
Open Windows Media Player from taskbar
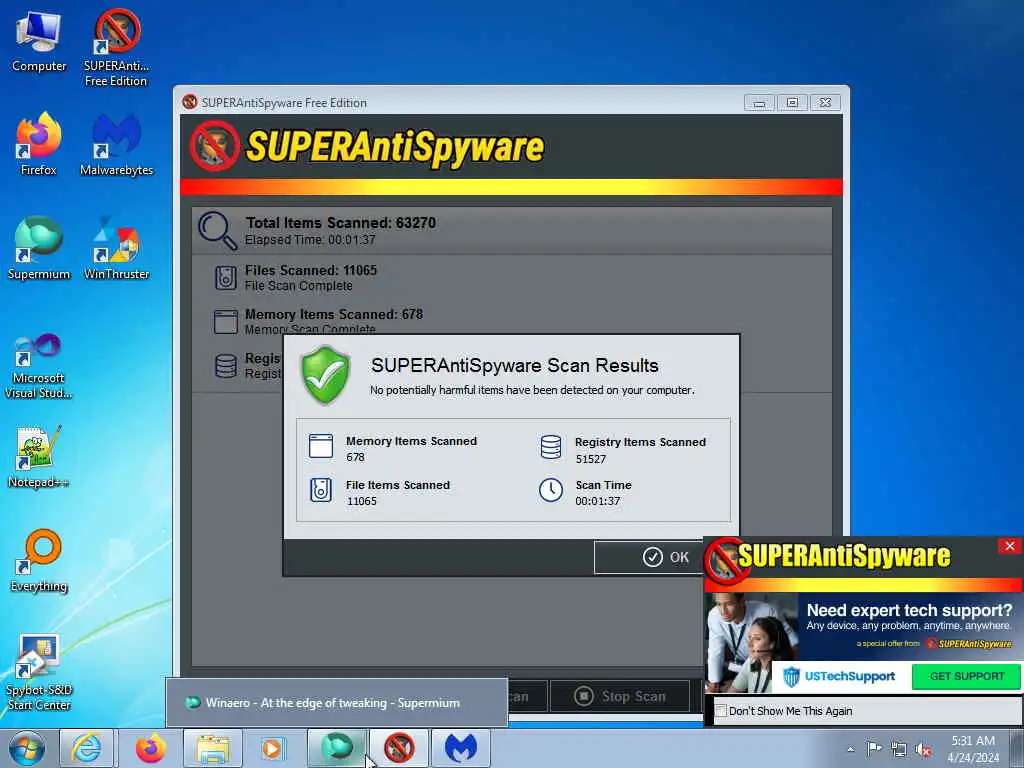[272, 748]
